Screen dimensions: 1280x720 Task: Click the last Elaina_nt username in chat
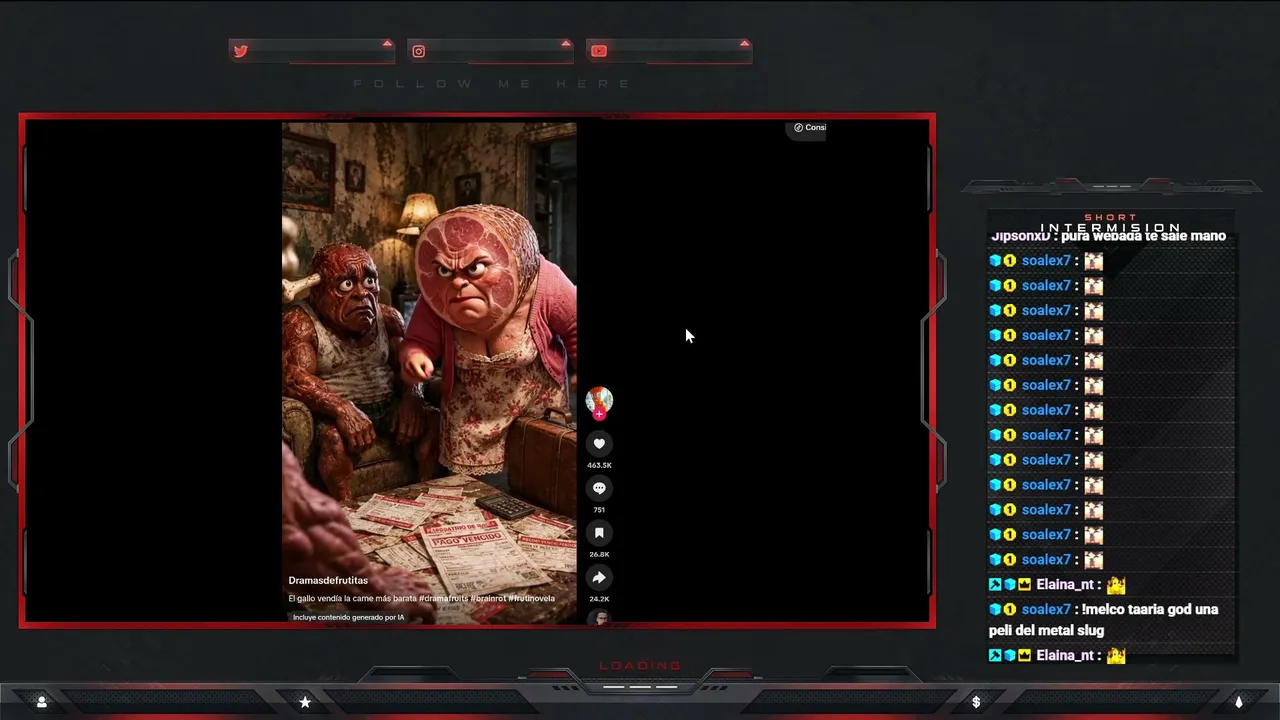click(1066, 655)
